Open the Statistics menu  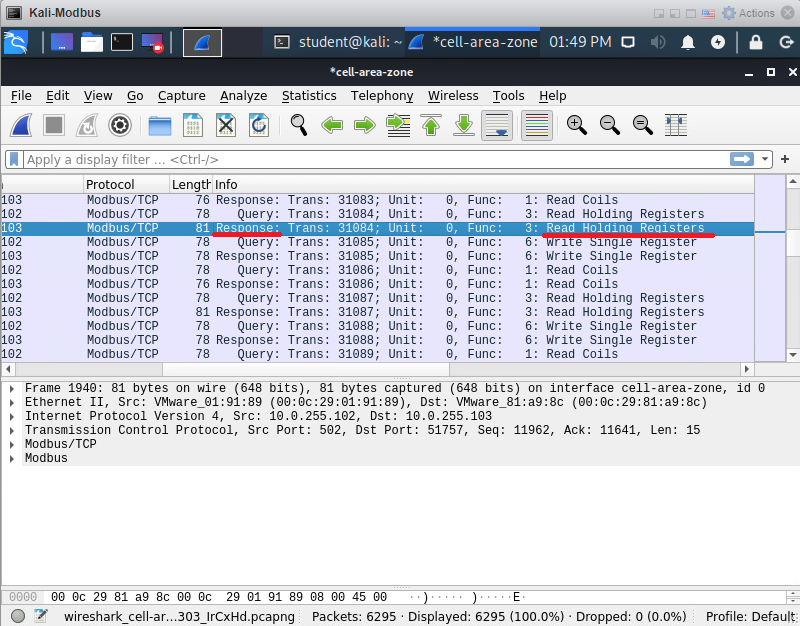tap(309, 96)
